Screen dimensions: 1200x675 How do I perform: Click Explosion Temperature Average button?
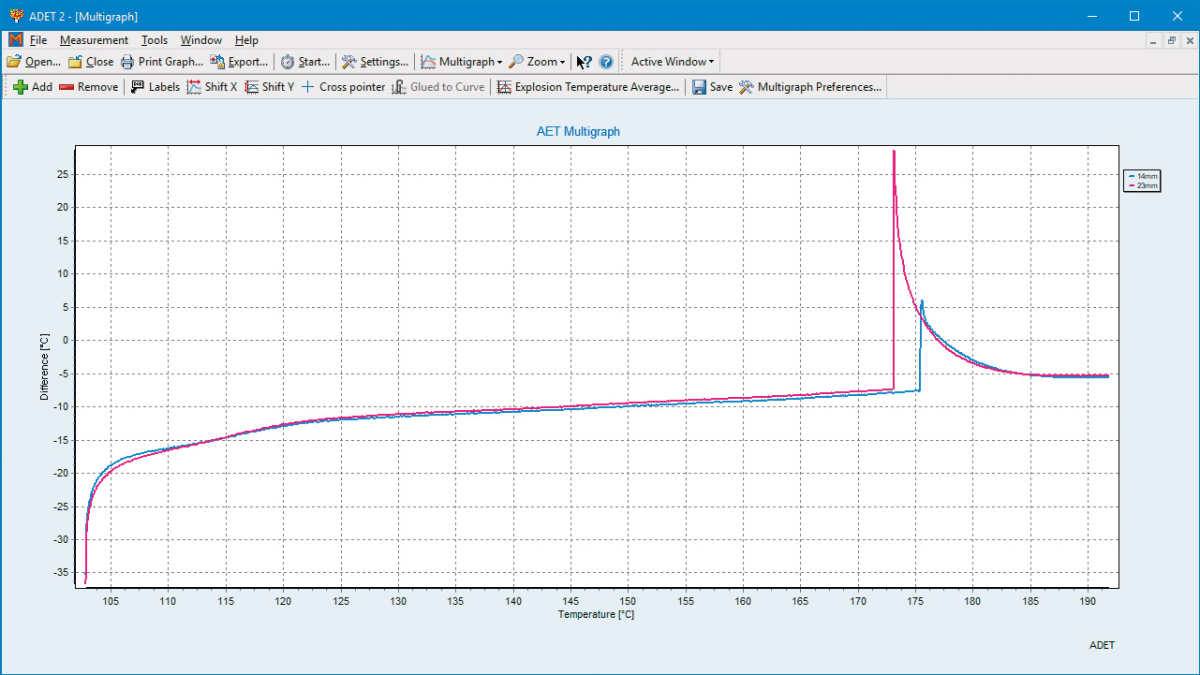589,87
